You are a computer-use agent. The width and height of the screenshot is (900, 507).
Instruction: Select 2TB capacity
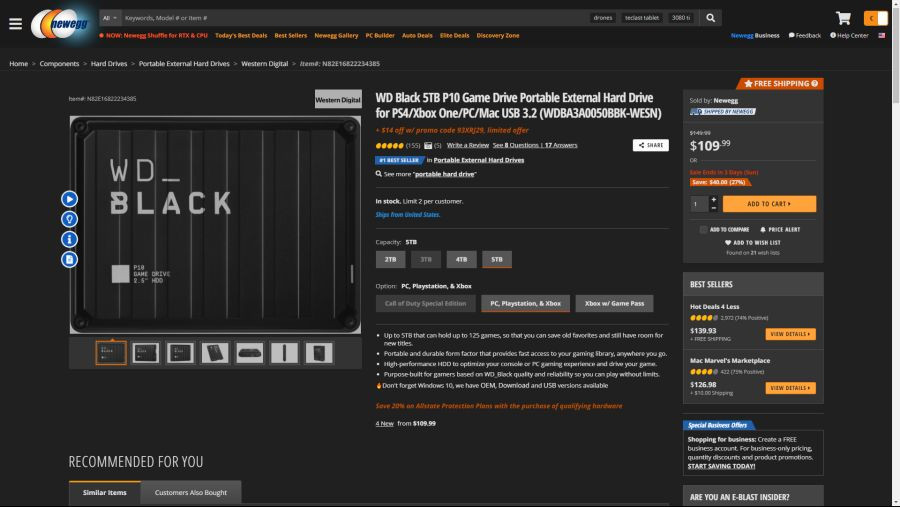pyautogui.click(x=390, y=260)
